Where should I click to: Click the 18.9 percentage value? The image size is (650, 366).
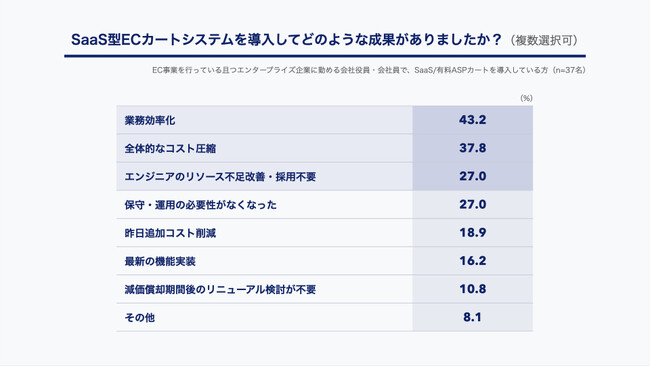[472, 233]
